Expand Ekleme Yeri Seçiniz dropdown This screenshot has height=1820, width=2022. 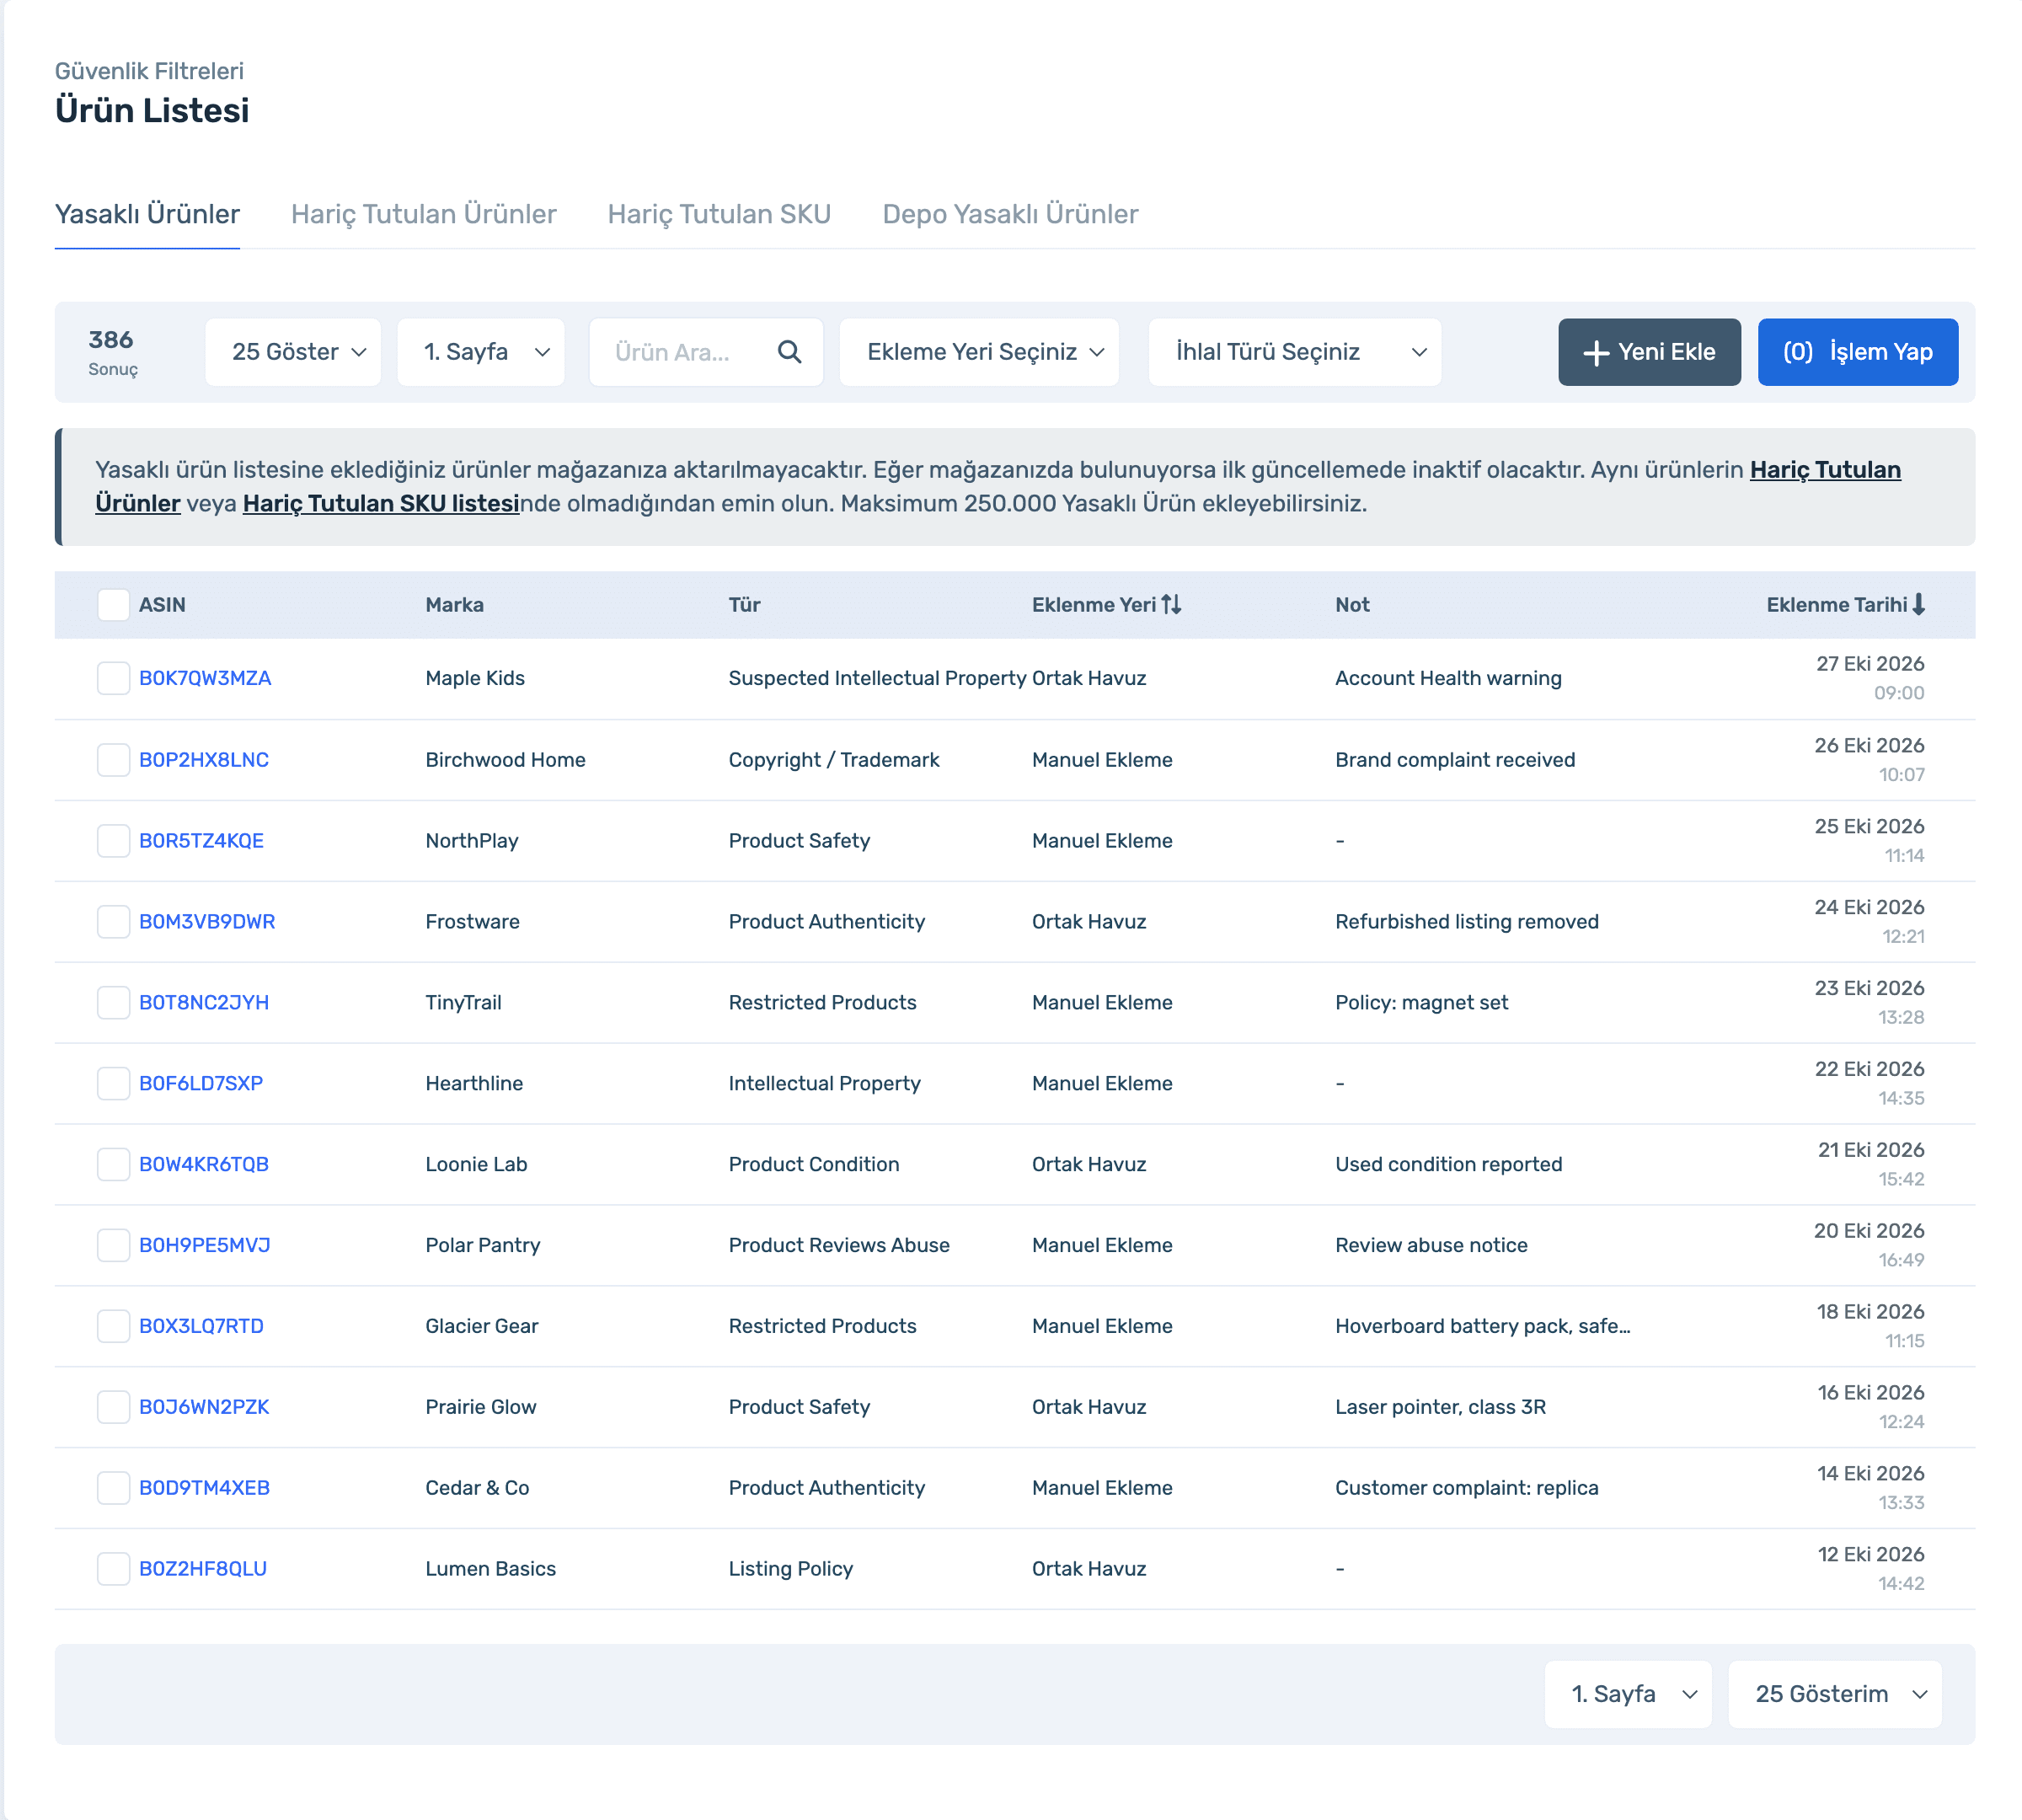(979, 352)
